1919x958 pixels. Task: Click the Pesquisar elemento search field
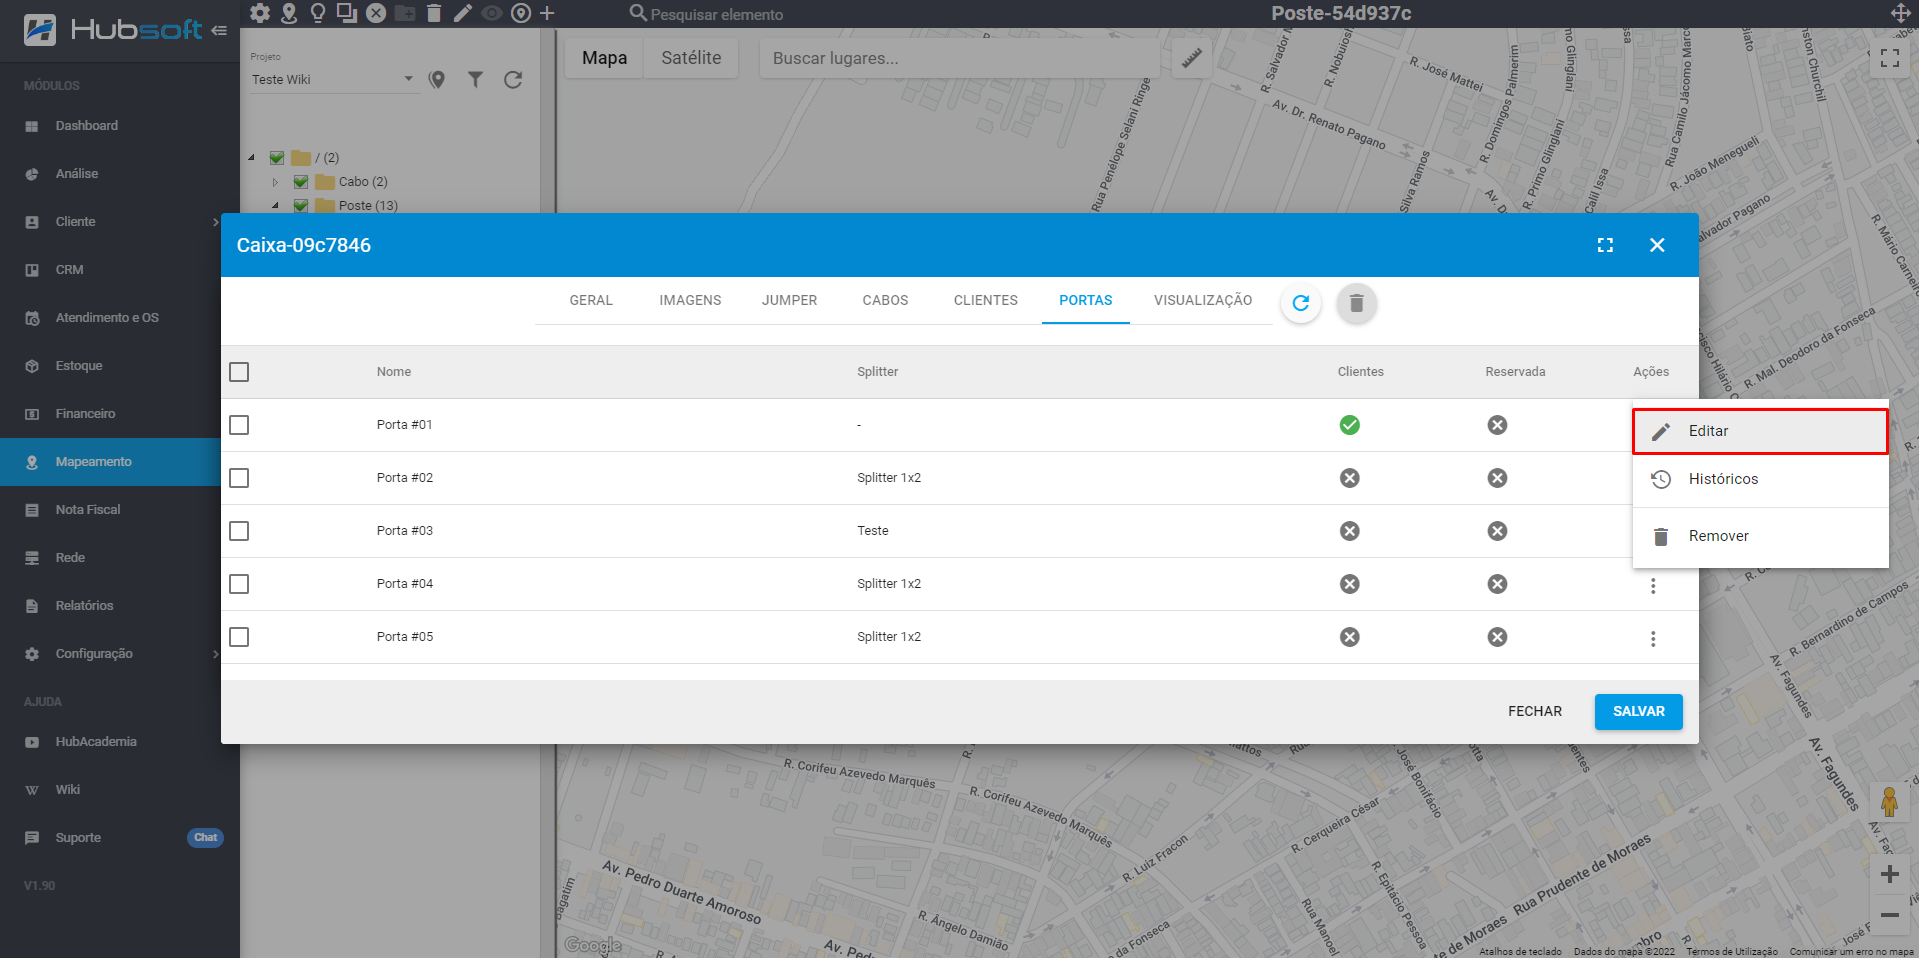click(716, 14)
